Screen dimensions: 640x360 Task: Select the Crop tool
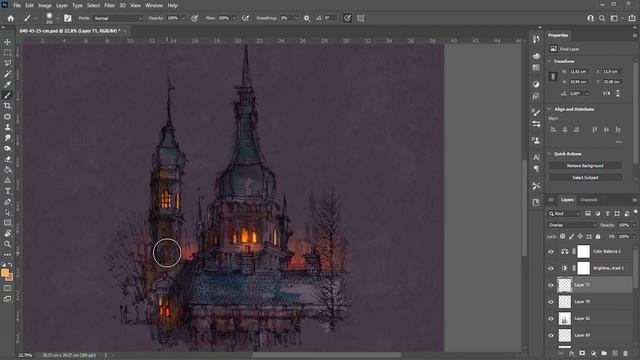pyautogui.click(x=7, y=106)
